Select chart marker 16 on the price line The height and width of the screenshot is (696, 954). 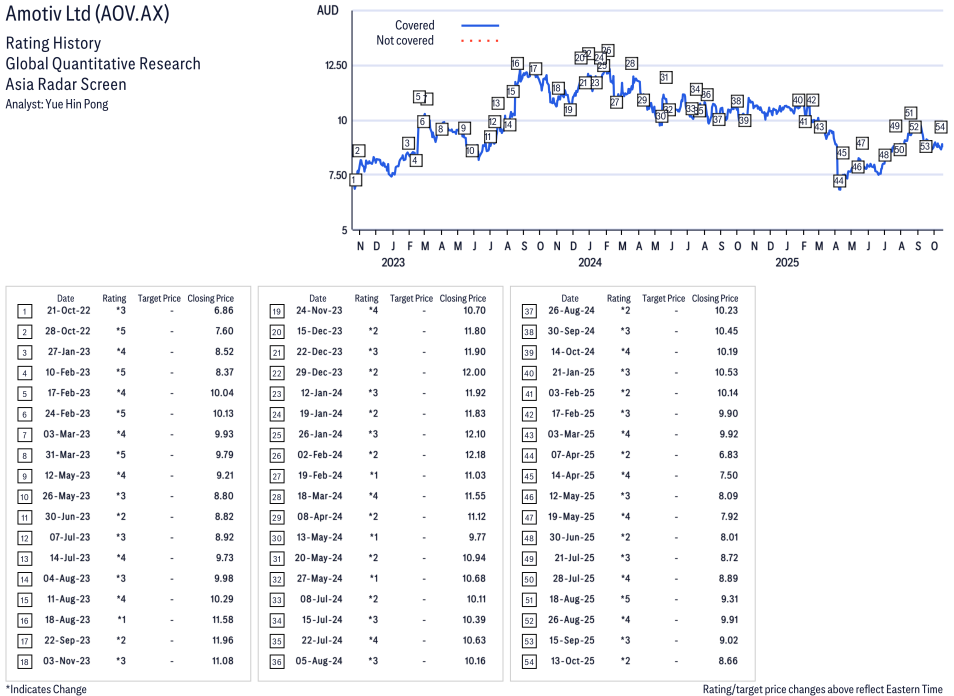(x=516, y=64)
